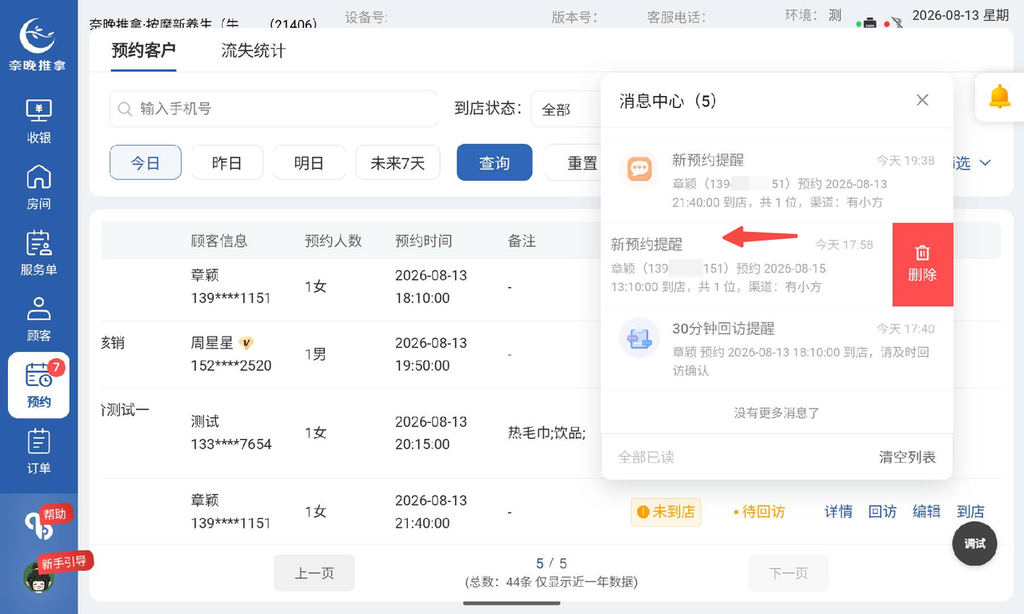Expand the filter chevron at right
The image size is (1024, 614).
985,163
